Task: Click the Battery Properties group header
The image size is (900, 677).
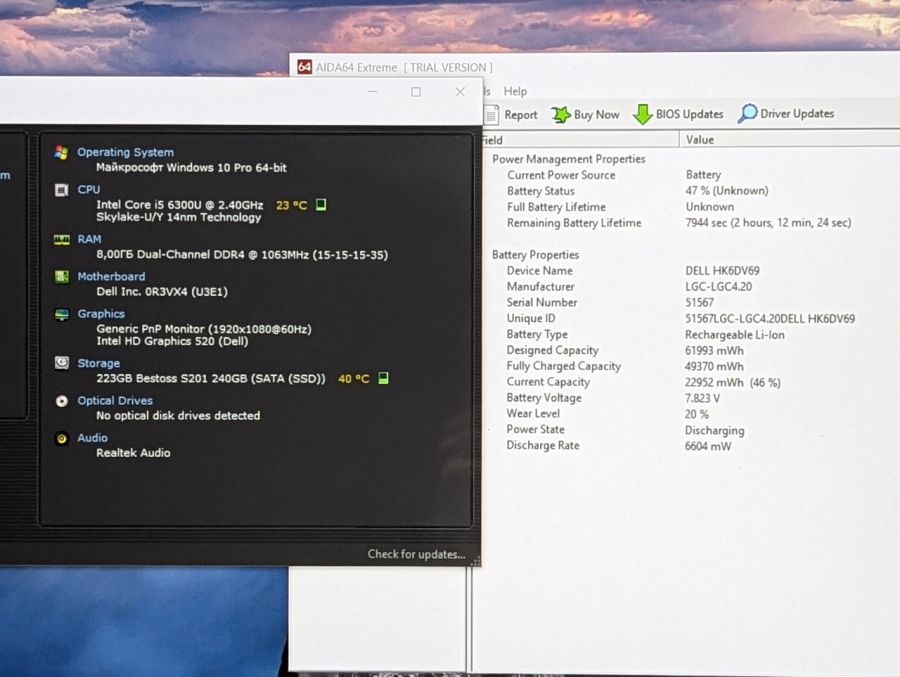Action: pyautogui.click(x=535, y=254)
